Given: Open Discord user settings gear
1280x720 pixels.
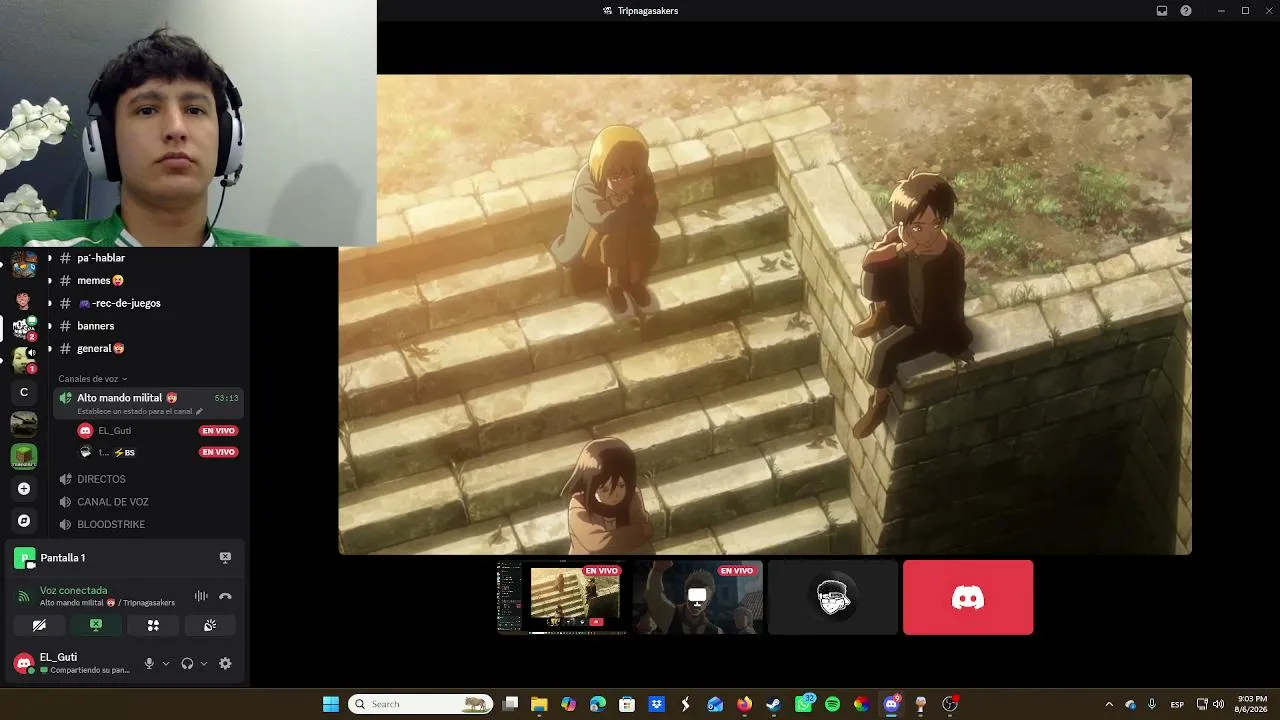Looking at the screenshot, I should point(225,663).
